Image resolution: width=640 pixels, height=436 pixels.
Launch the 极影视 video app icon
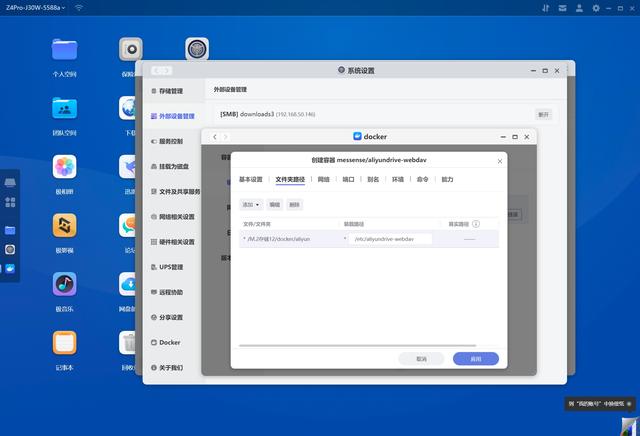[64, 225]
